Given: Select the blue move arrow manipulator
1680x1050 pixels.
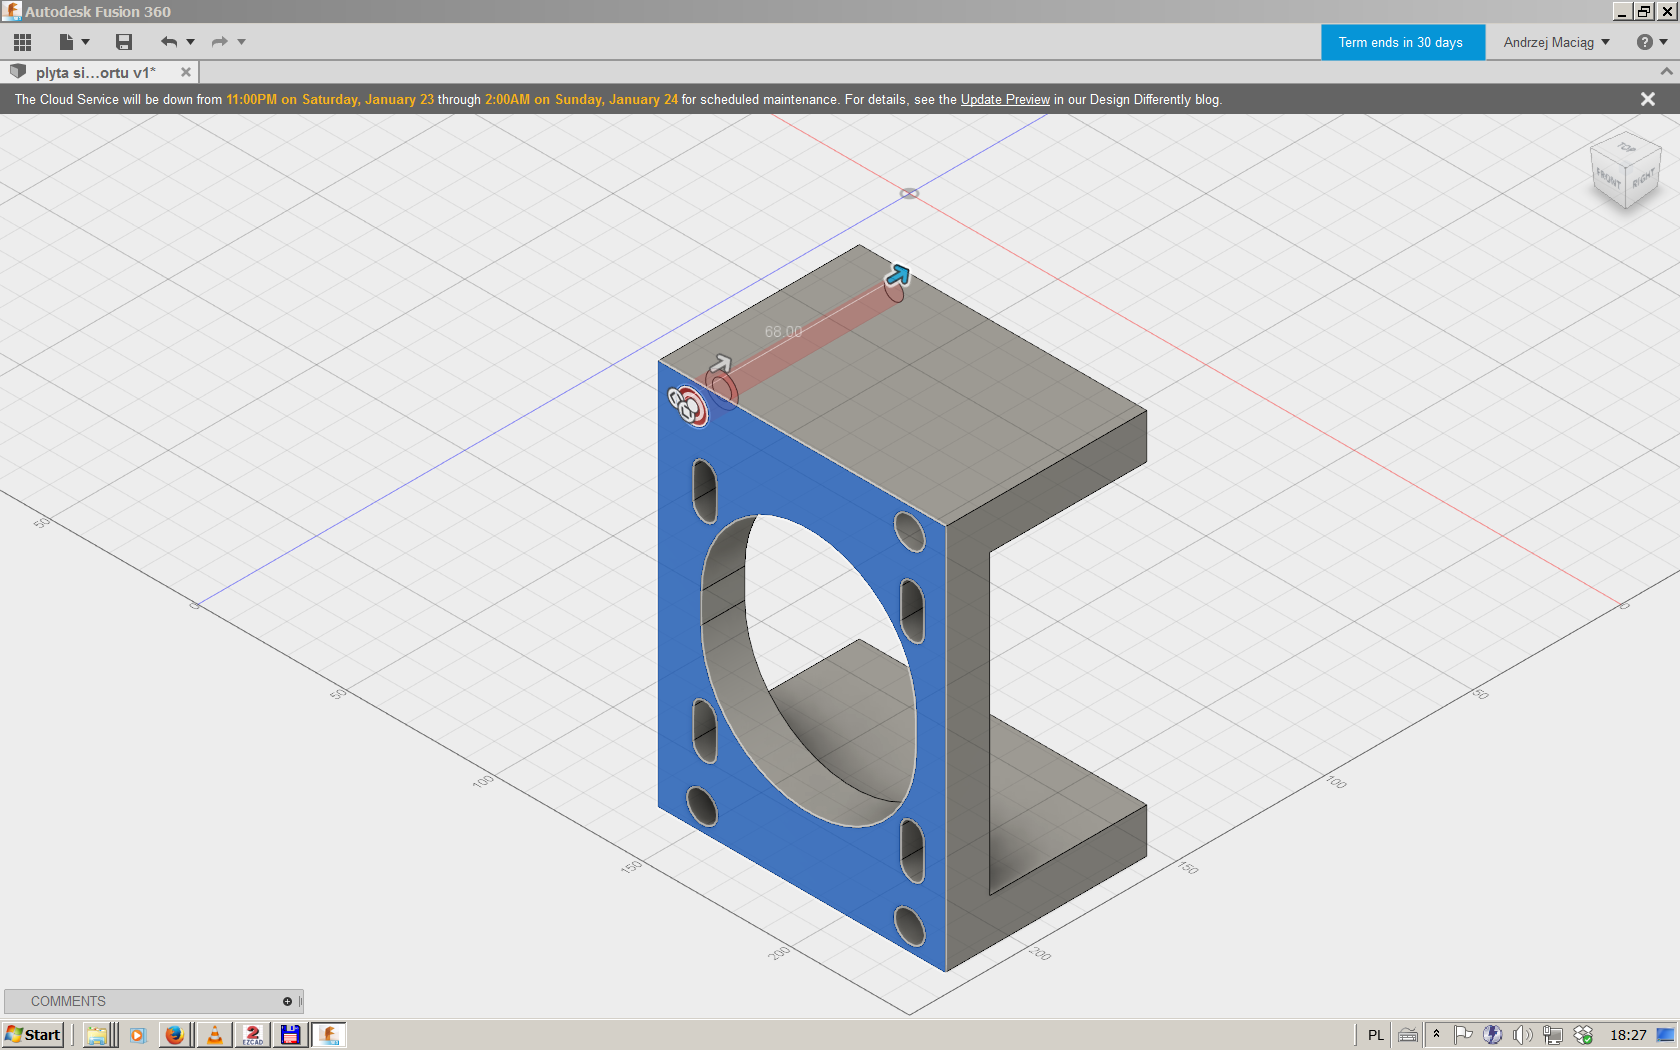Looking at the screenshot, I should 898,275.
